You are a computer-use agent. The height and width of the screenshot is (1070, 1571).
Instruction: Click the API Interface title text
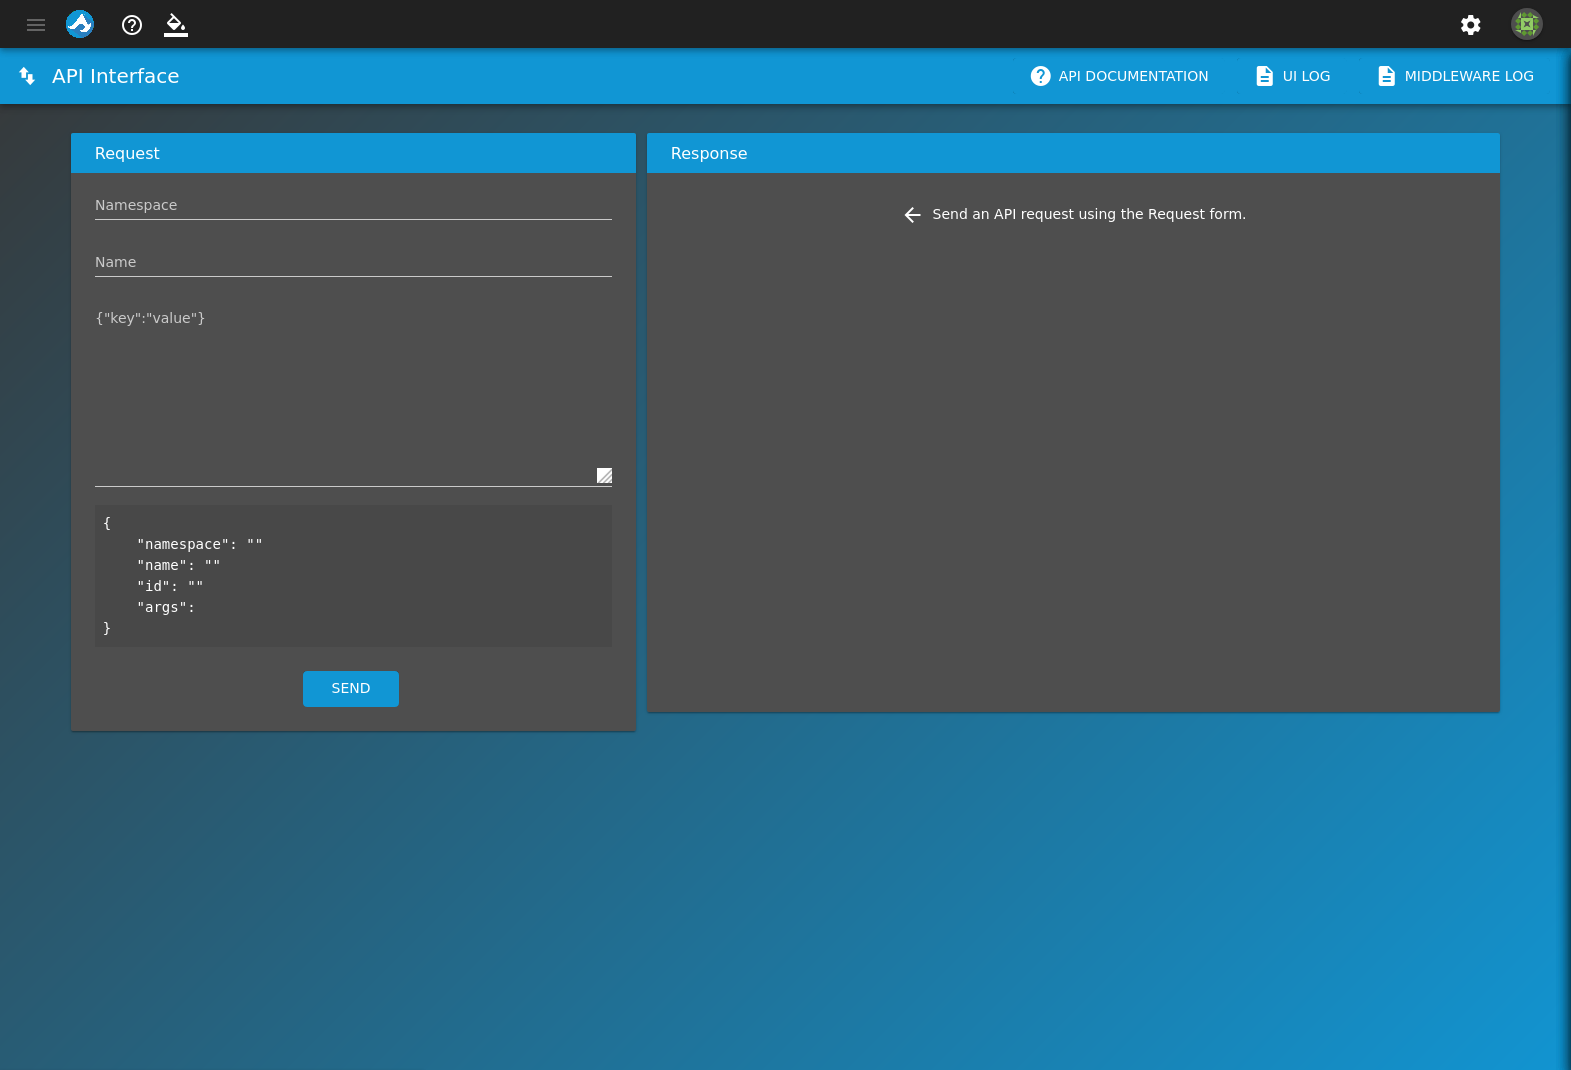(x=116, y=76)
